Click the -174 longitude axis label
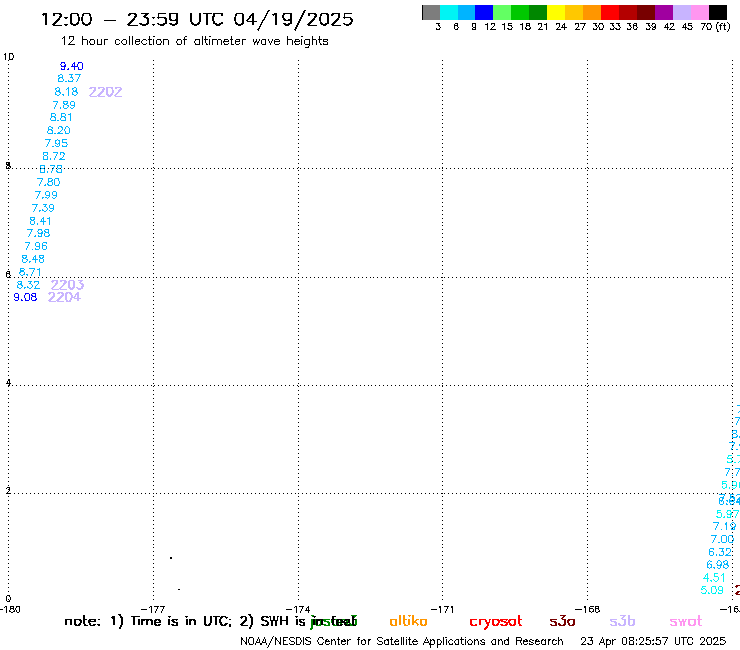 click(298, 610)
